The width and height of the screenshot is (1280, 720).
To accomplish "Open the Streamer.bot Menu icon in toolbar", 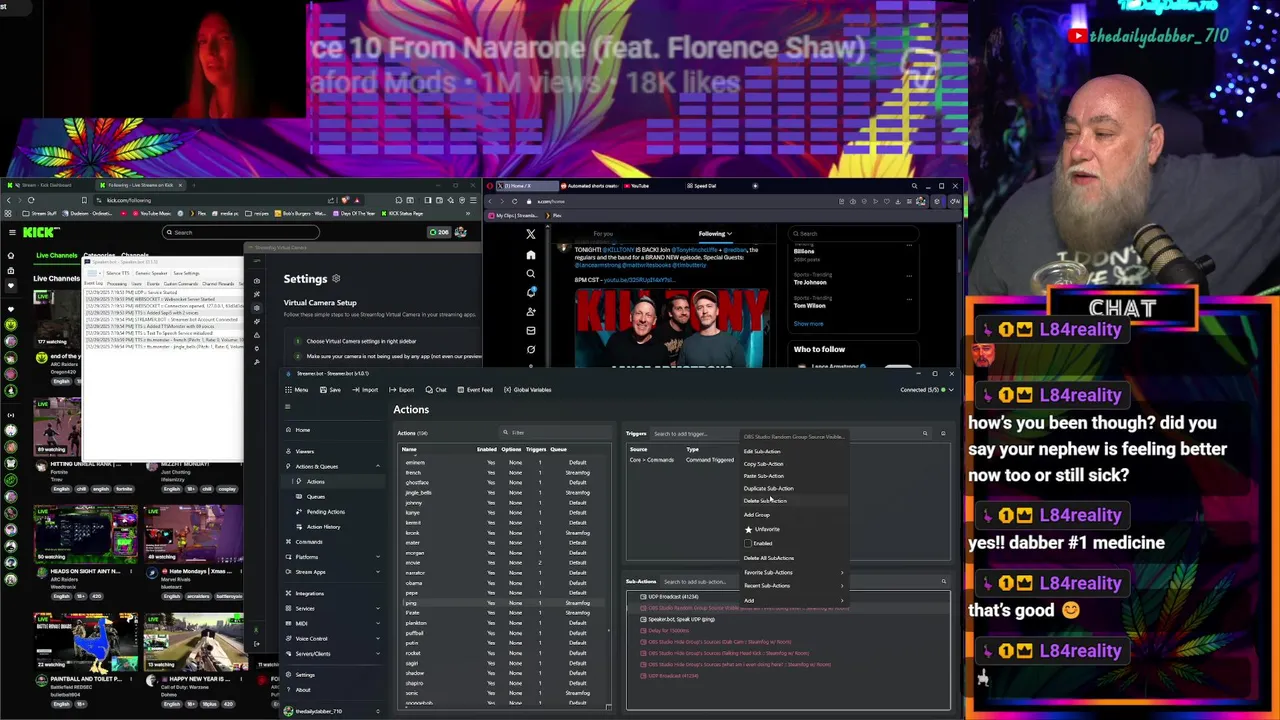I will [297, 390].
